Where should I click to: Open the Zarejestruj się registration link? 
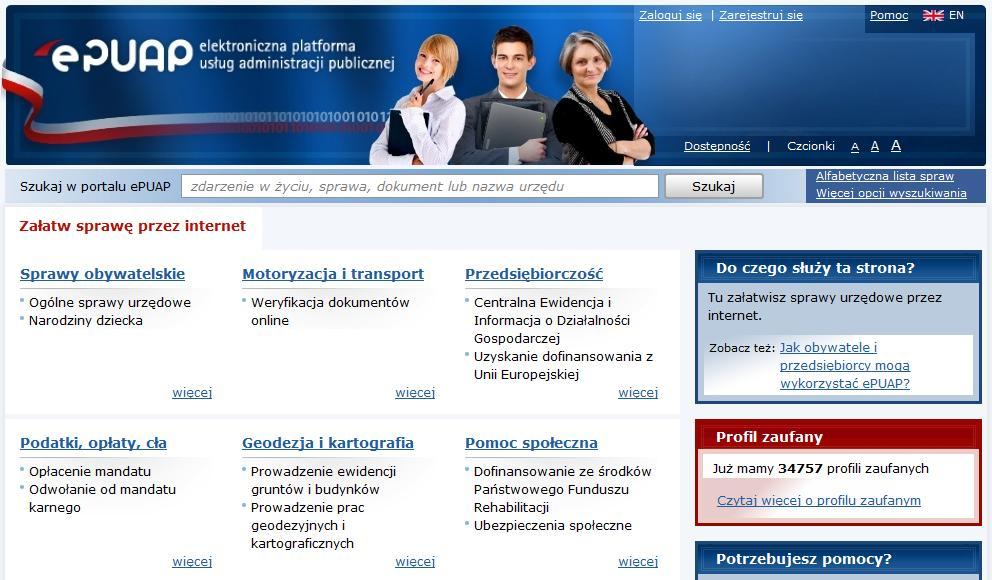tap(760, 15)
